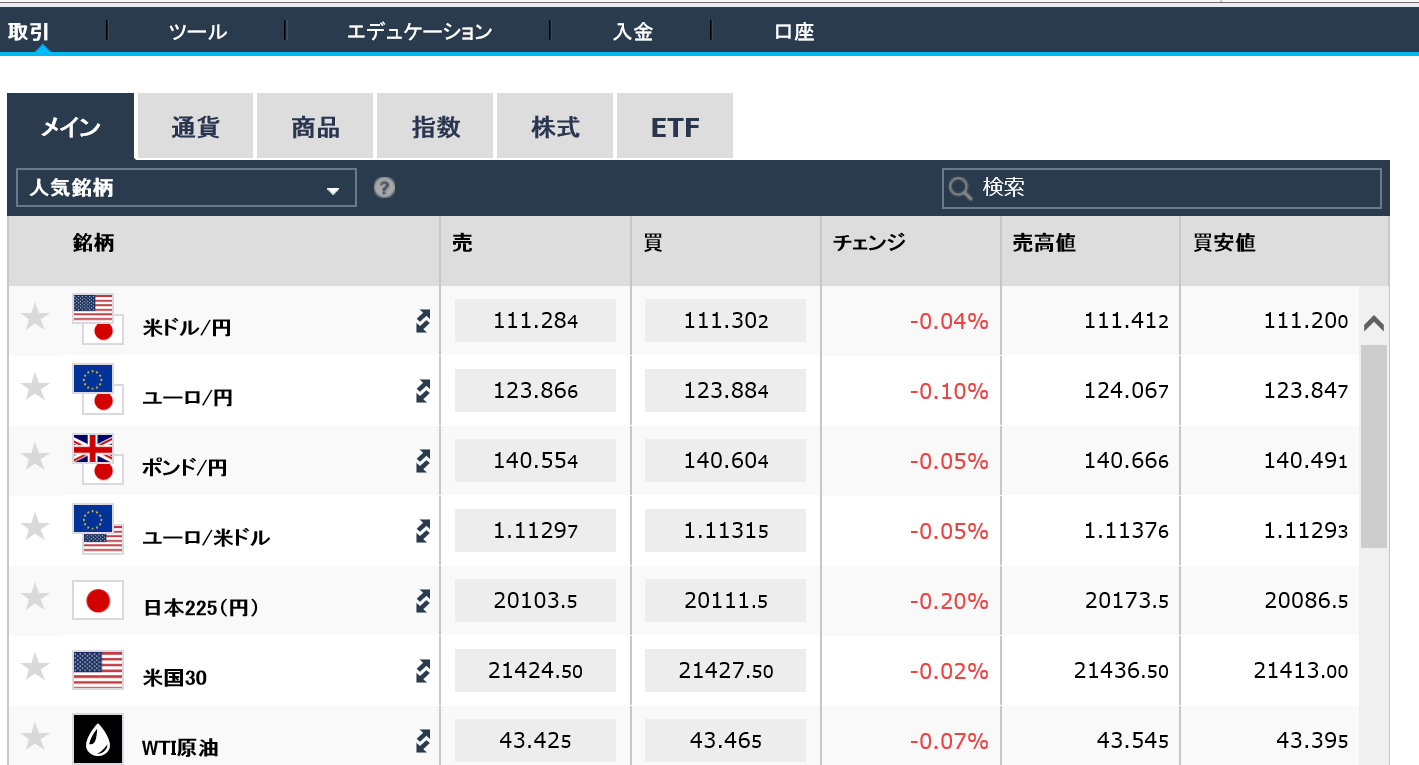Expand ポンド/円 details via its arrows icon

(x=423, y=461)
